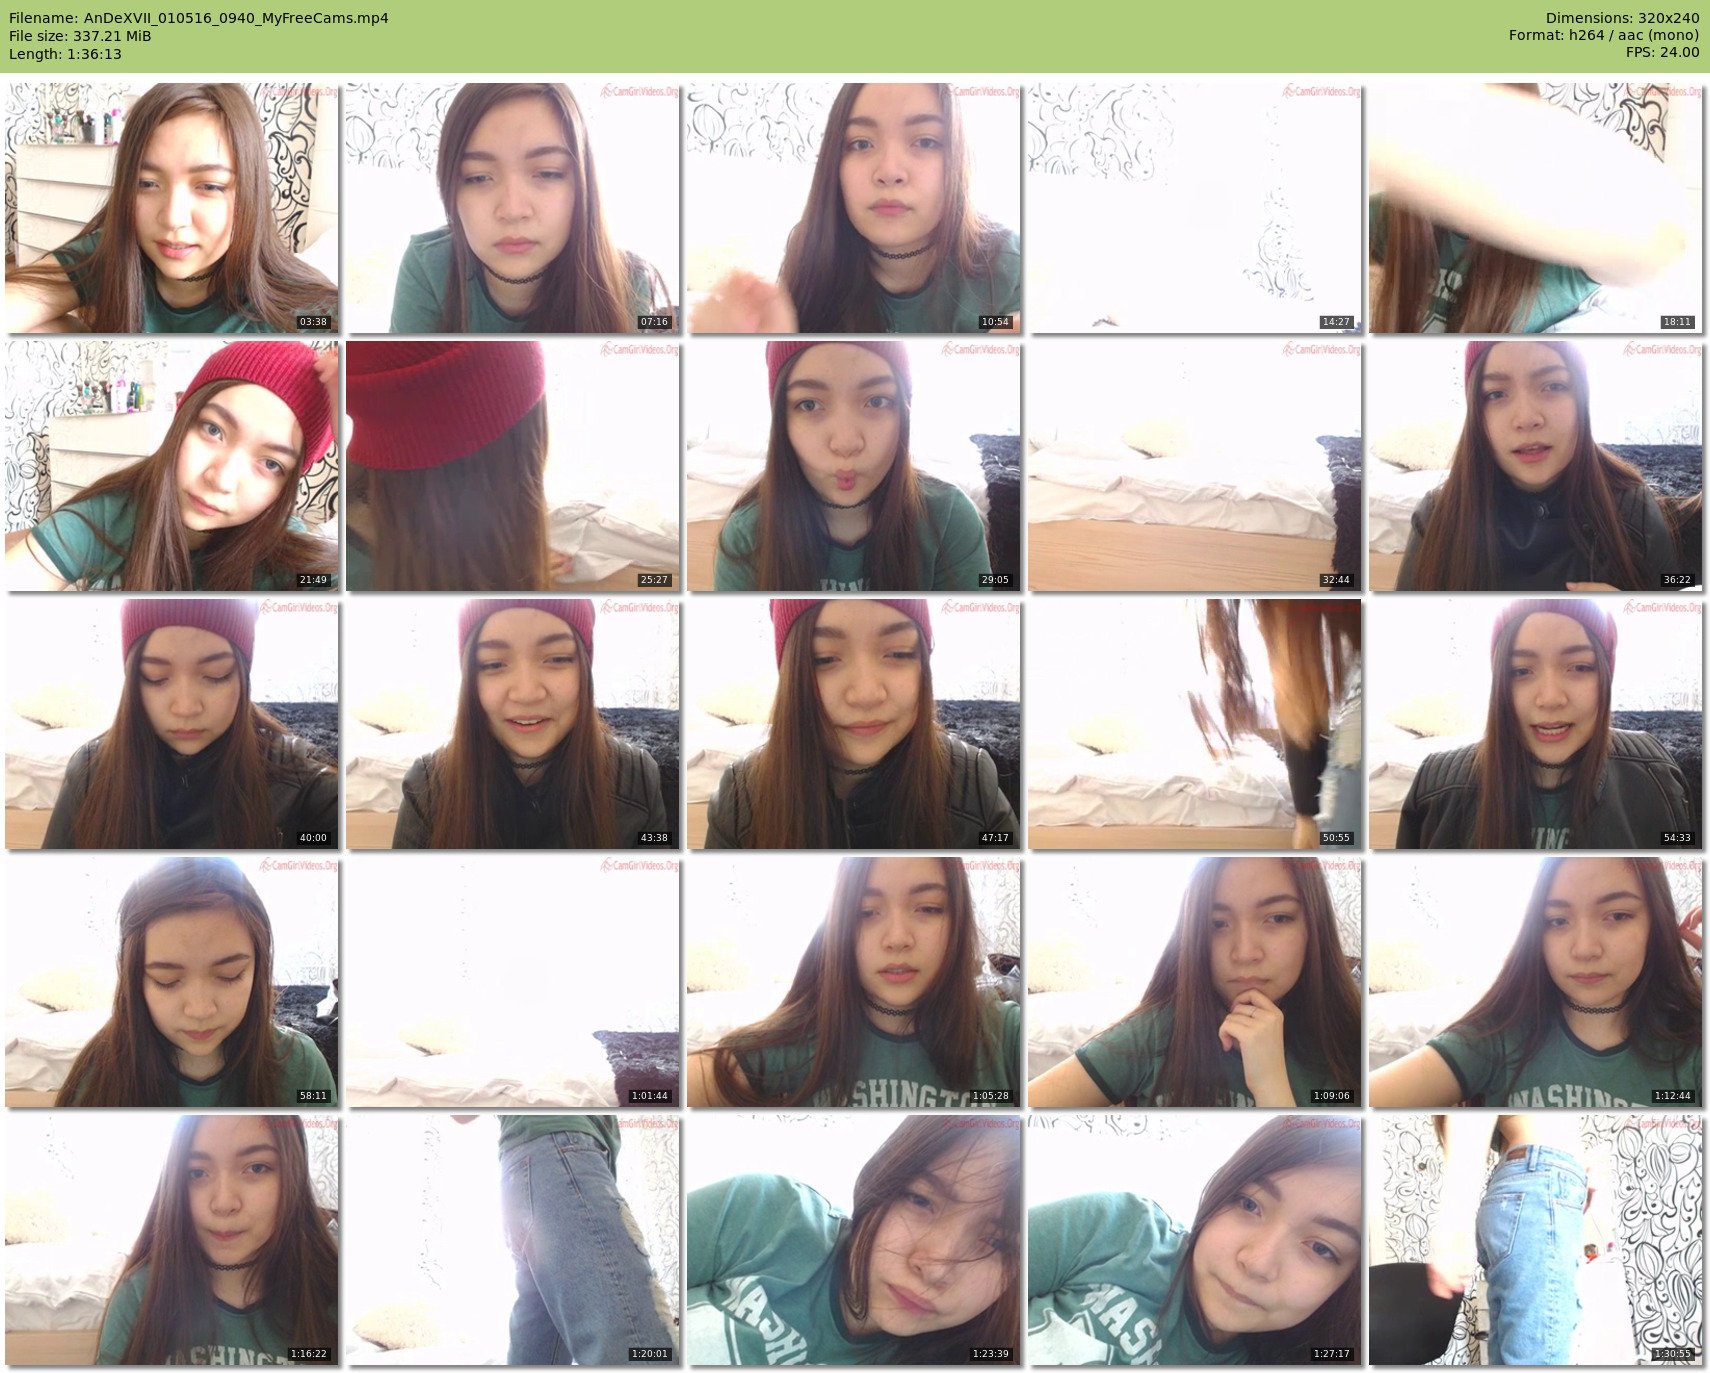Click the thumbnail timestamped 50:55
The height and width of the screenshot is (1373, 1710).
1194,724
